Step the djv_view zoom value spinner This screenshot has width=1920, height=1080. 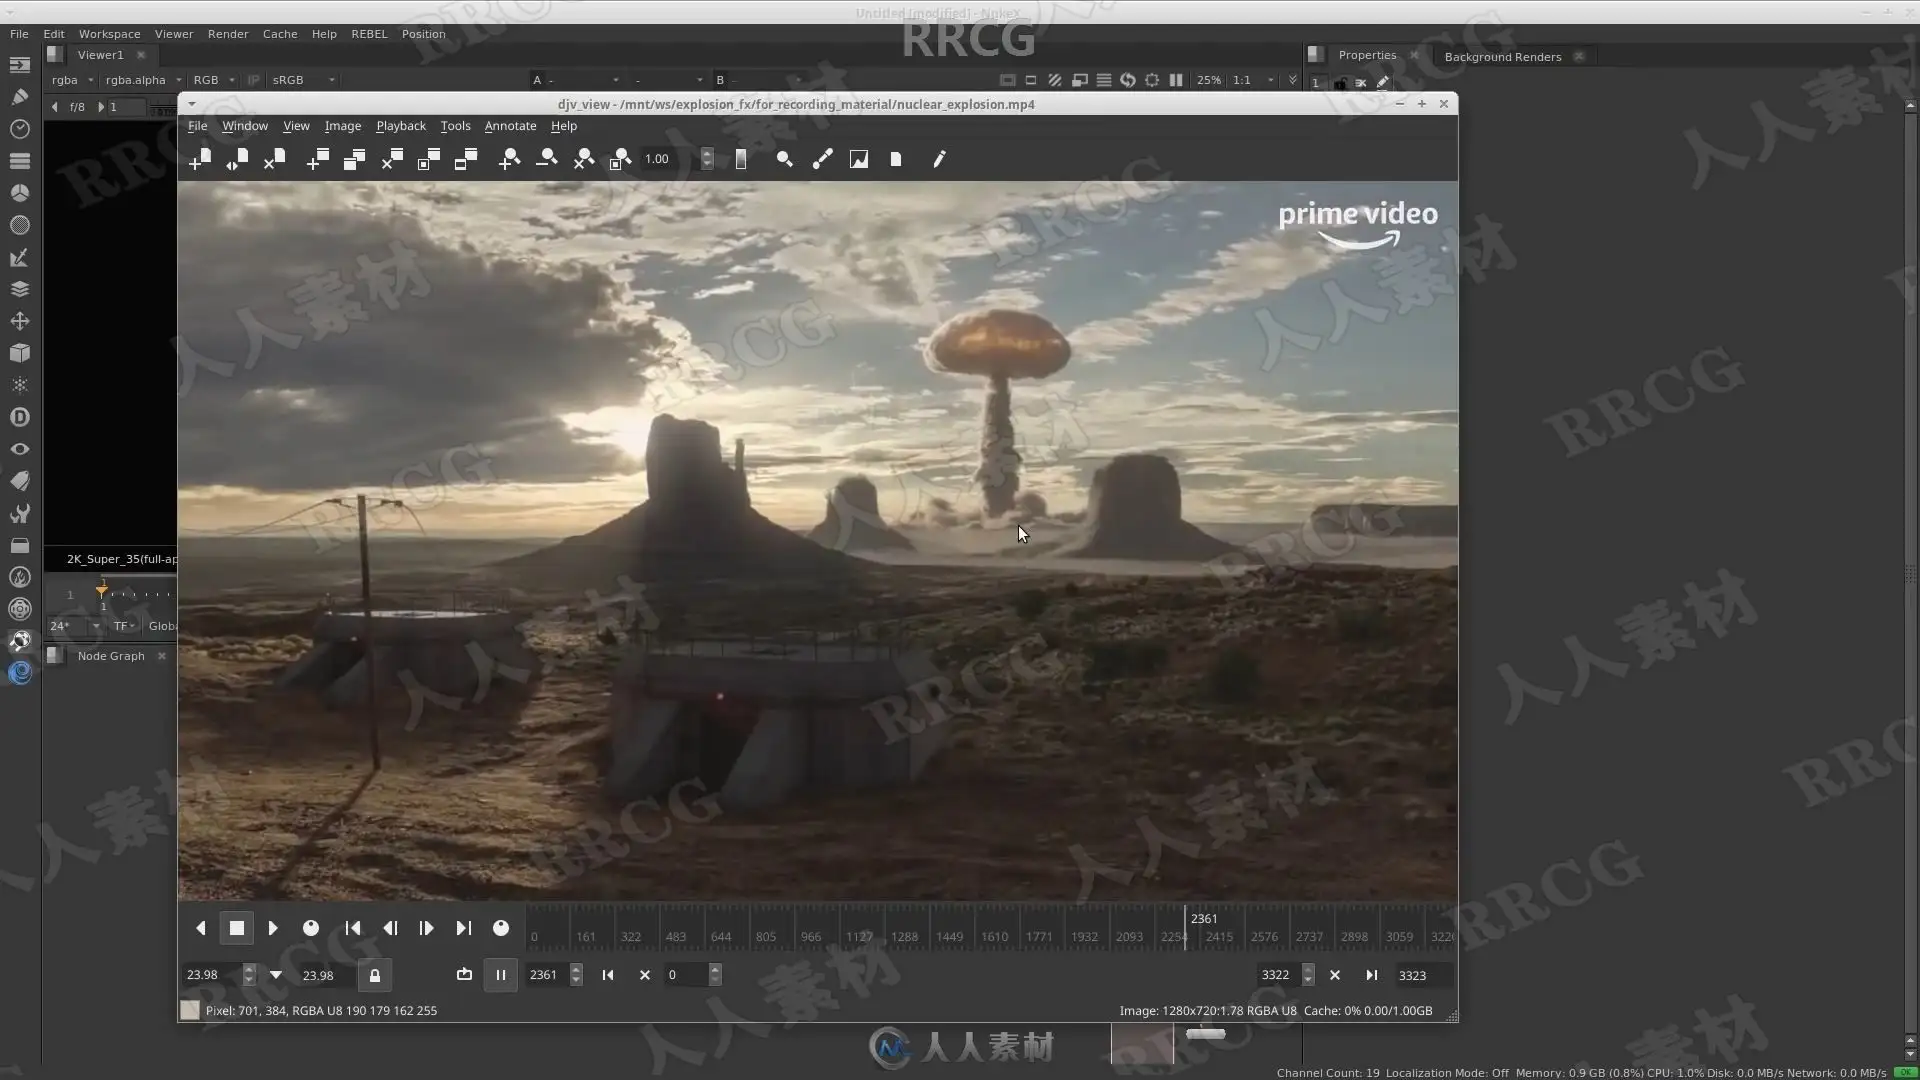[x=707, y=159]
